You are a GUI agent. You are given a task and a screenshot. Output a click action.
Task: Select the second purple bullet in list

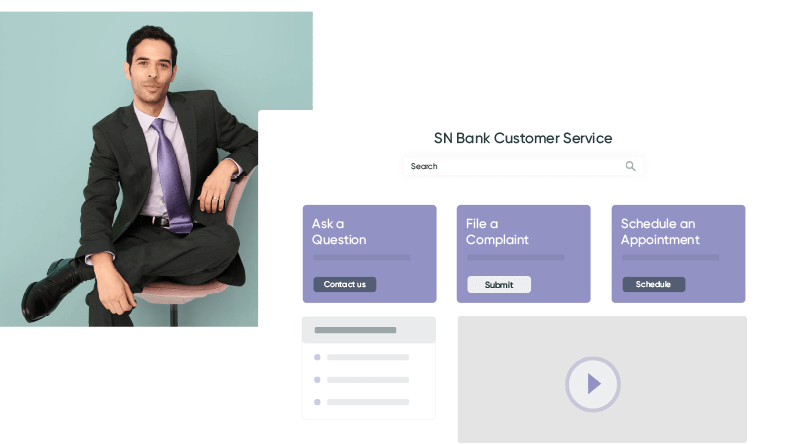[317, 379]
